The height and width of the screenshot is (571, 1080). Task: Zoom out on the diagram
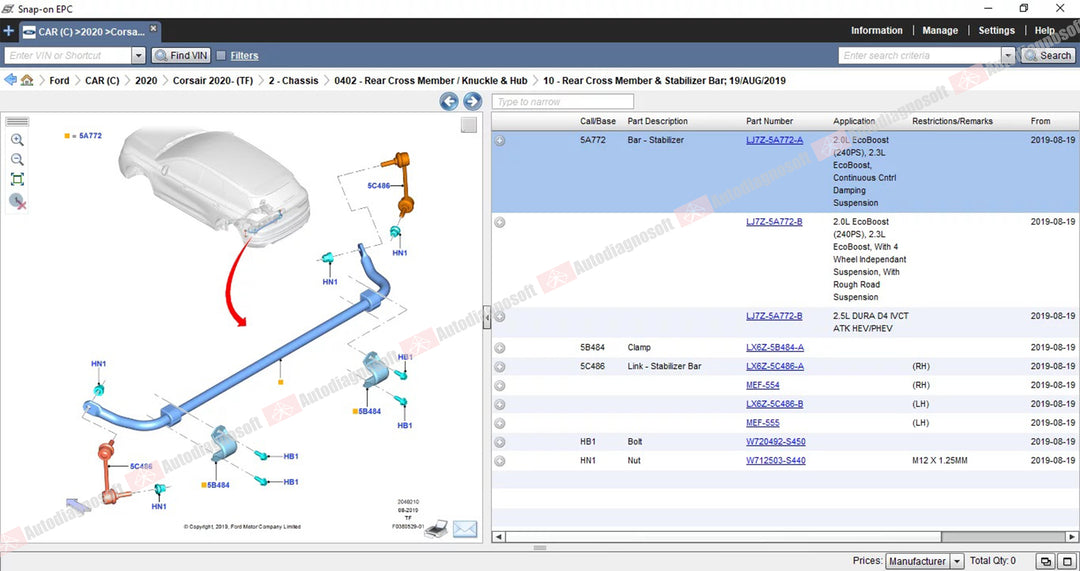[17, 160]
